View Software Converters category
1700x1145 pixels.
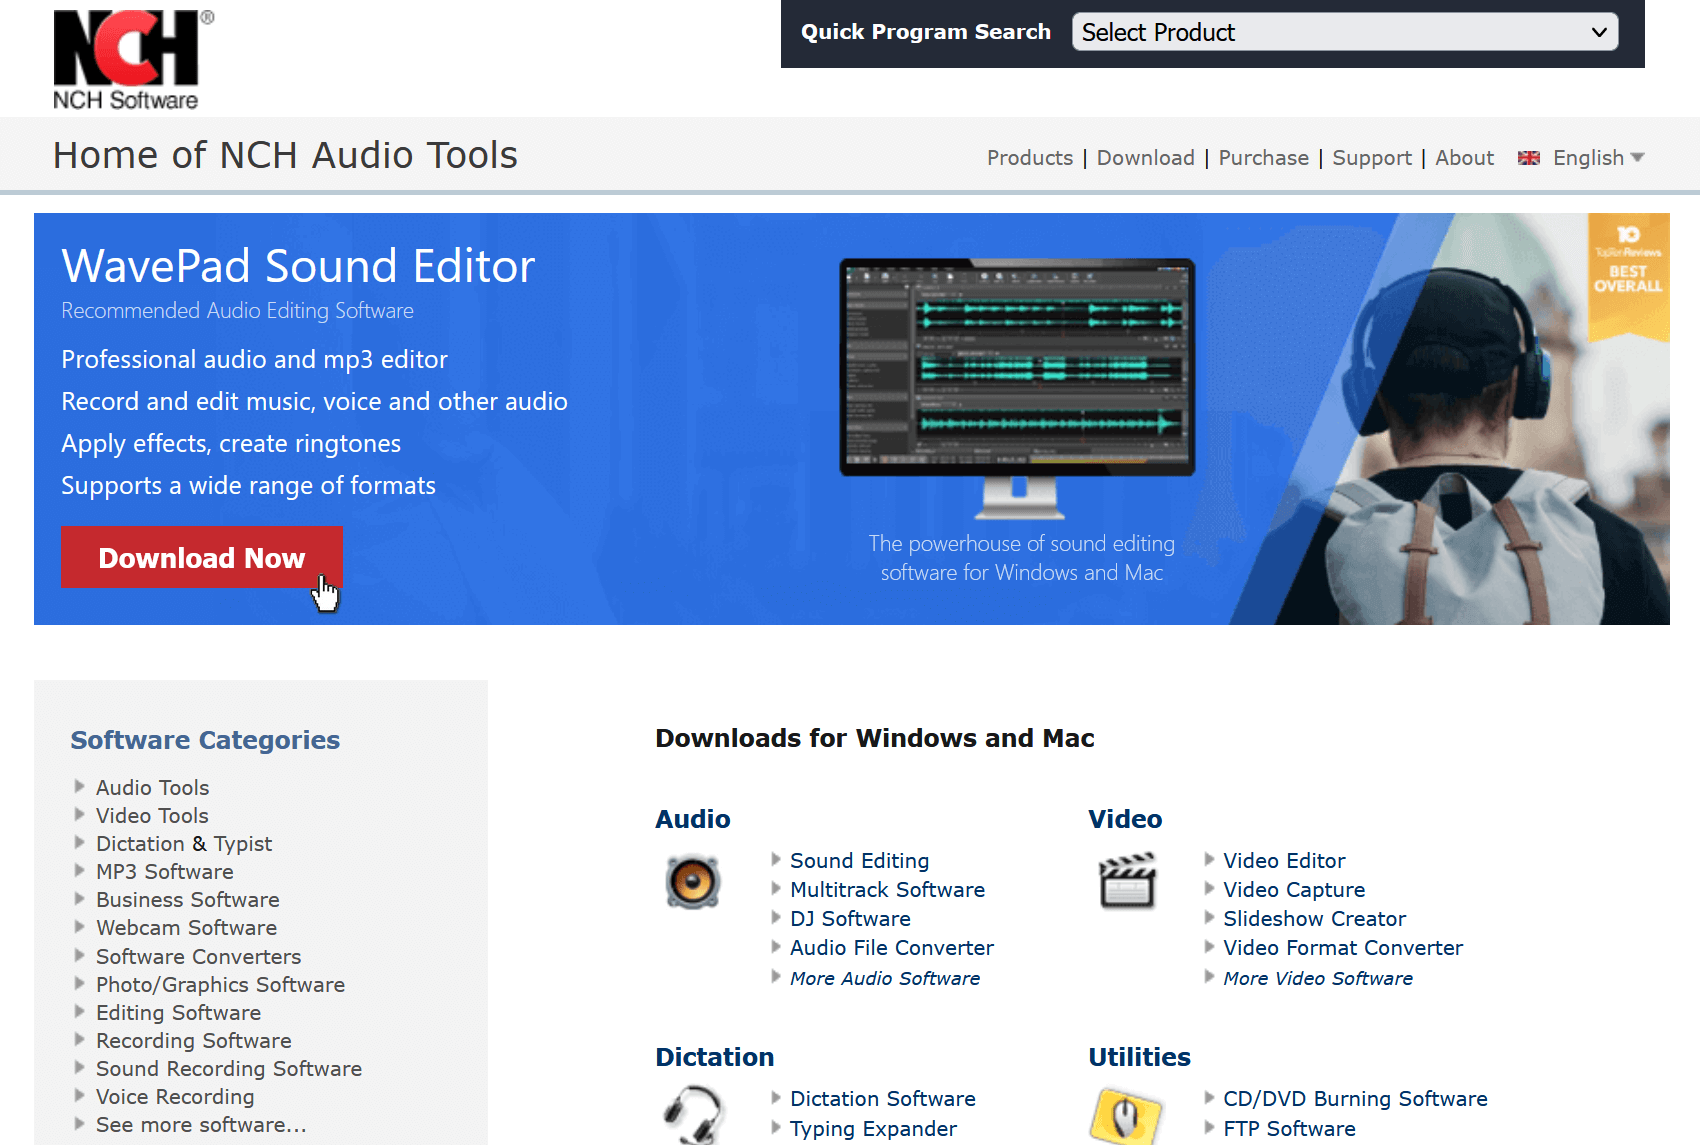point(199,957)
